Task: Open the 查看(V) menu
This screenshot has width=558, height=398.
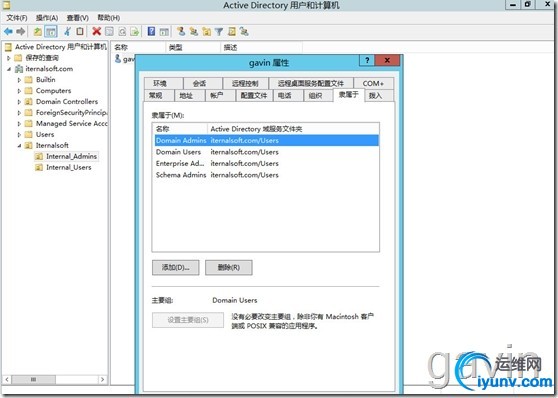Action: (78, 17)
